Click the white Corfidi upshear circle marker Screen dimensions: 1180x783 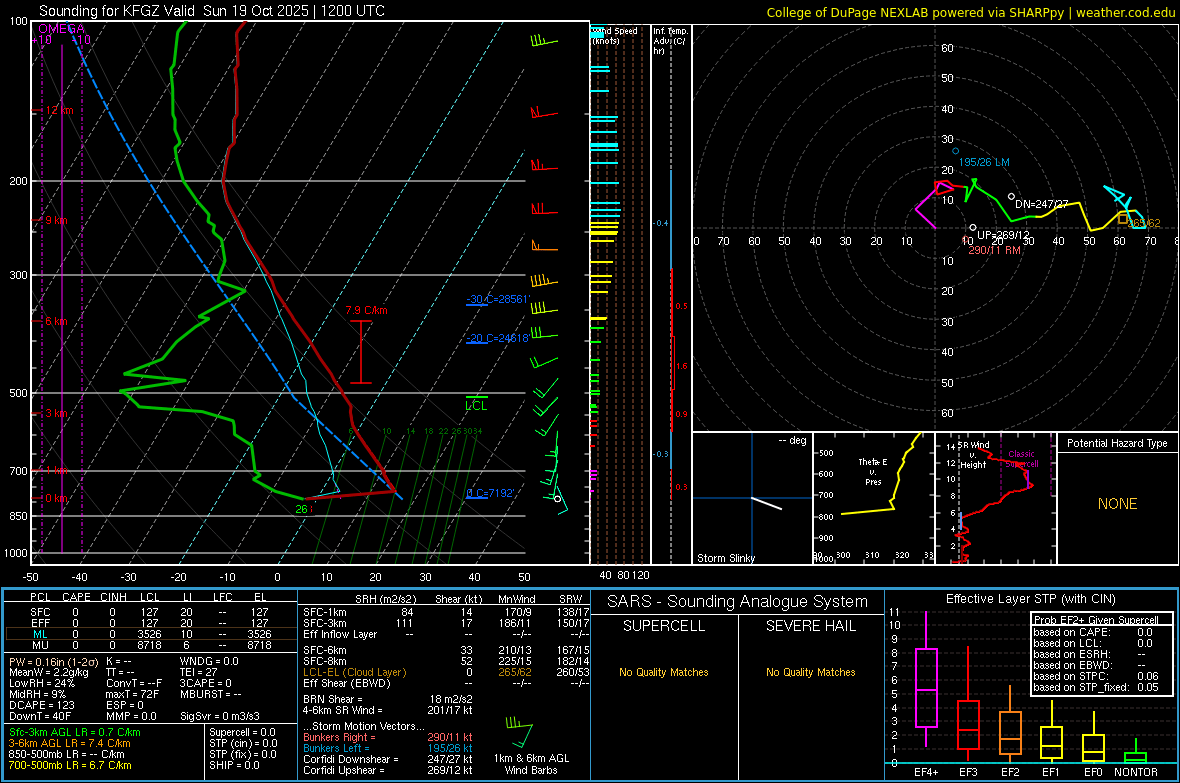(x=973, y=227)
